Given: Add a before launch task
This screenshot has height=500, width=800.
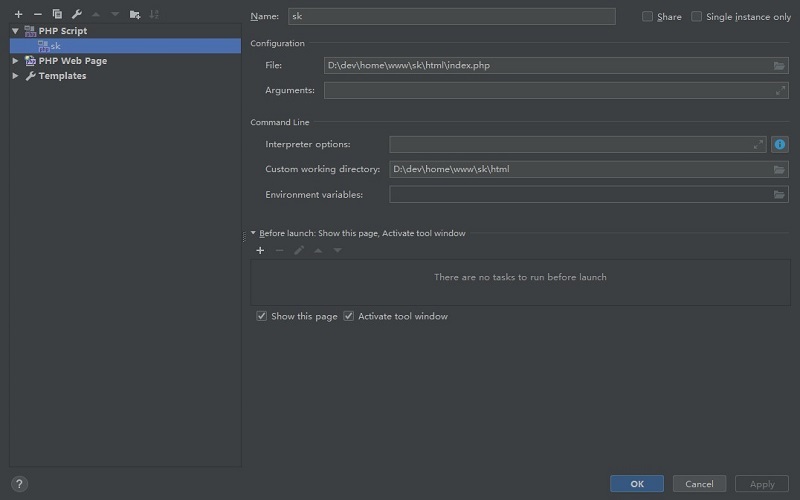Looking at the screenshot, I should point(260,250).
